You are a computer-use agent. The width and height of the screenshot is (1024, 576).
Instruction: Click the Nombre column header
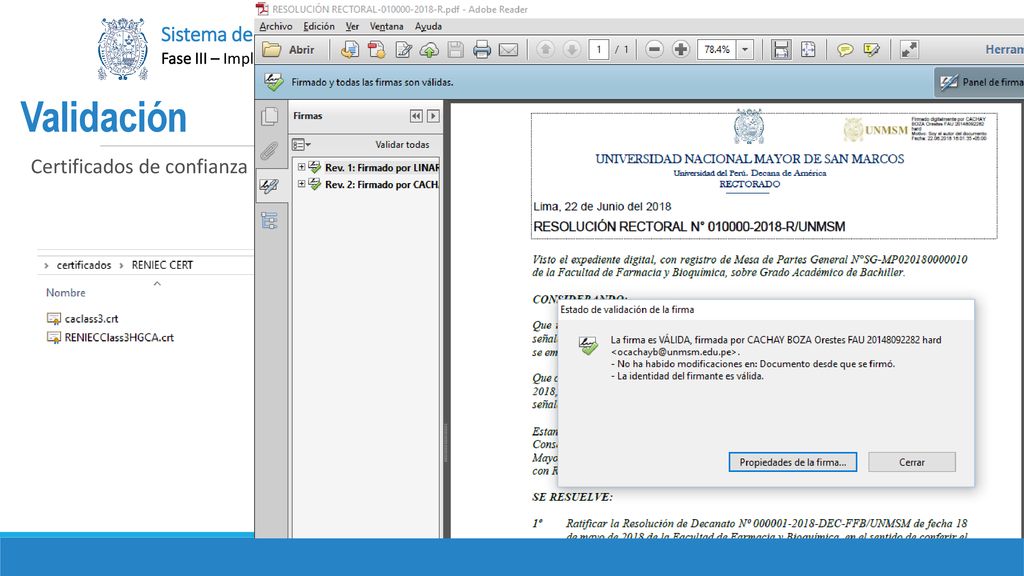click(65, 293)
